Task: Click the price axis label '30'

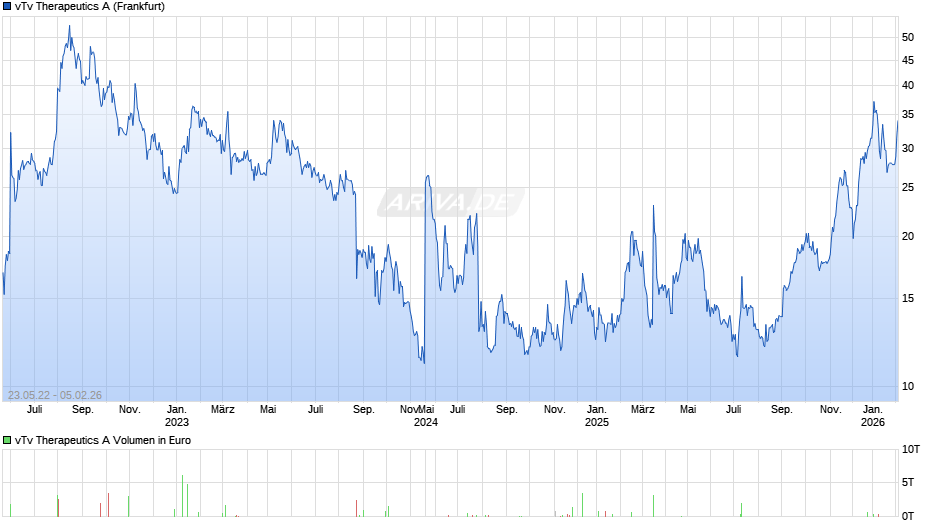Action: tap(908, 148)
